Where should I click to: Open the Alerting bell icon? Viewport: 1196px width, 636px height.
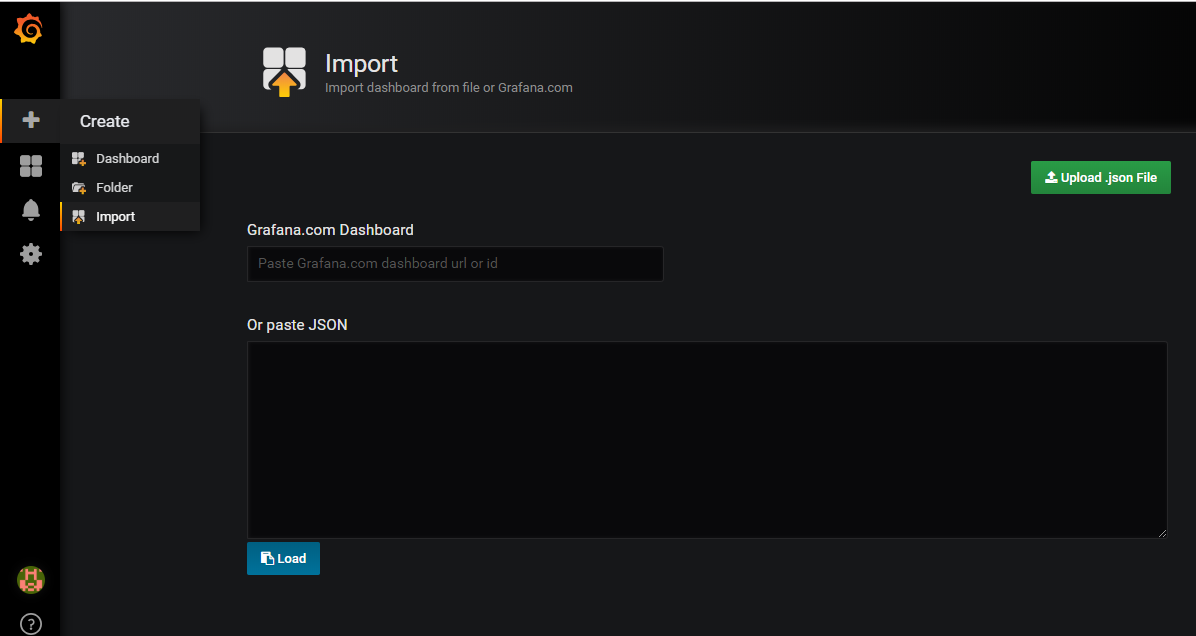coord(31,210)
